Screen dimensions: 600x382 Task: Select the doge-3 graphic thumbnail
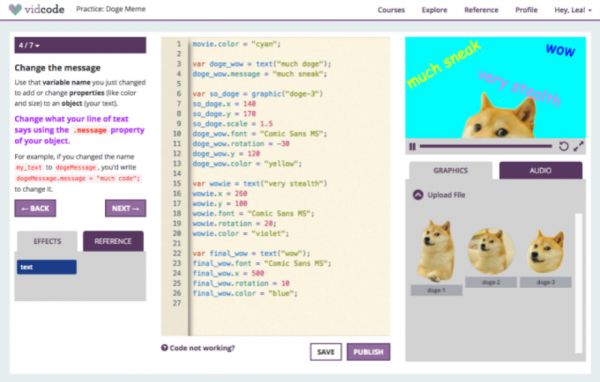pos(546,251)
